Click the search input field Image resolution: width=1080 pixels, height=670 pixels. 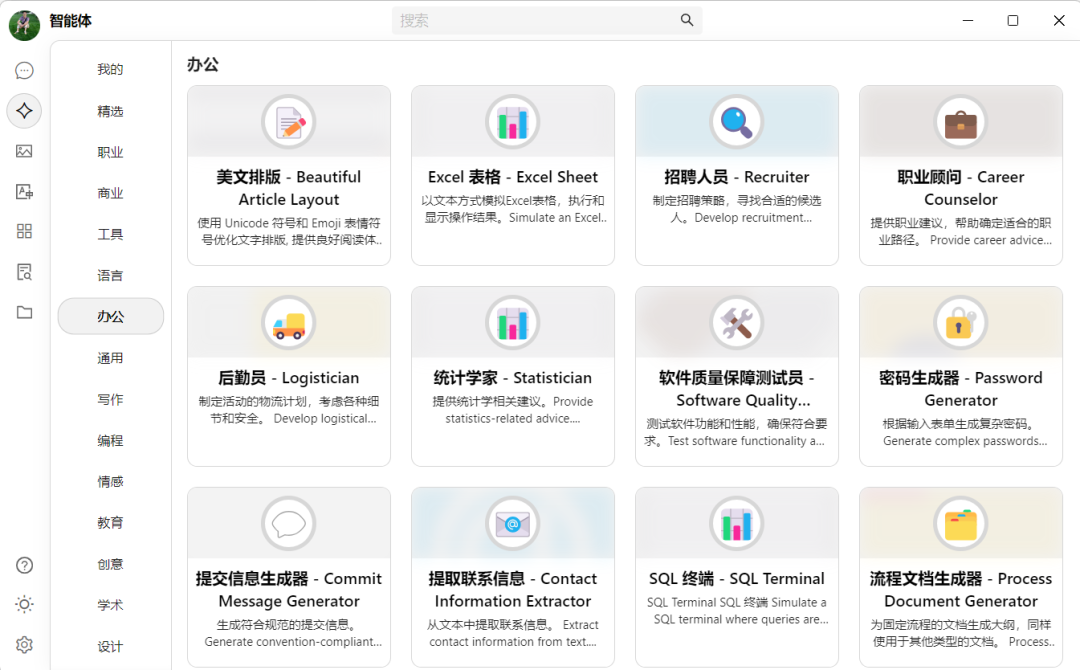tap(547, 21)
